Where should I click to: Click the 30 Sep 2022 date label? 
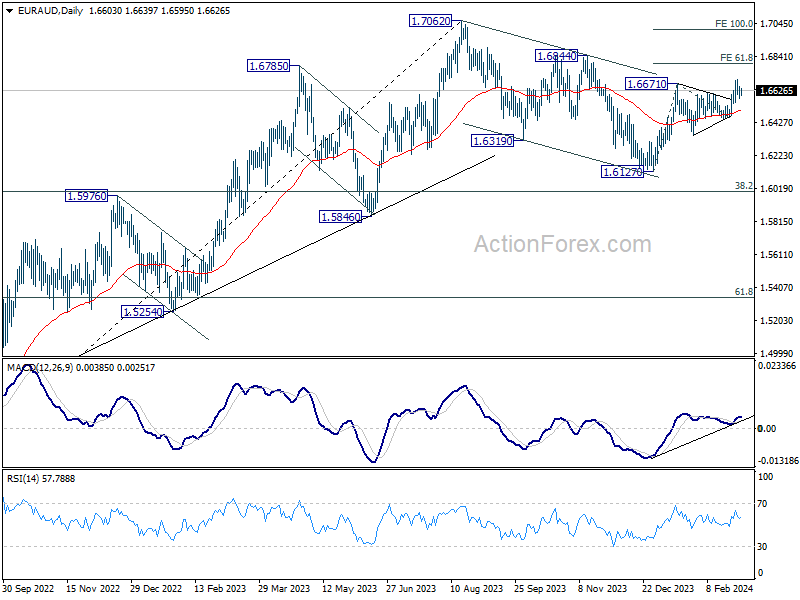coord(28,588)
